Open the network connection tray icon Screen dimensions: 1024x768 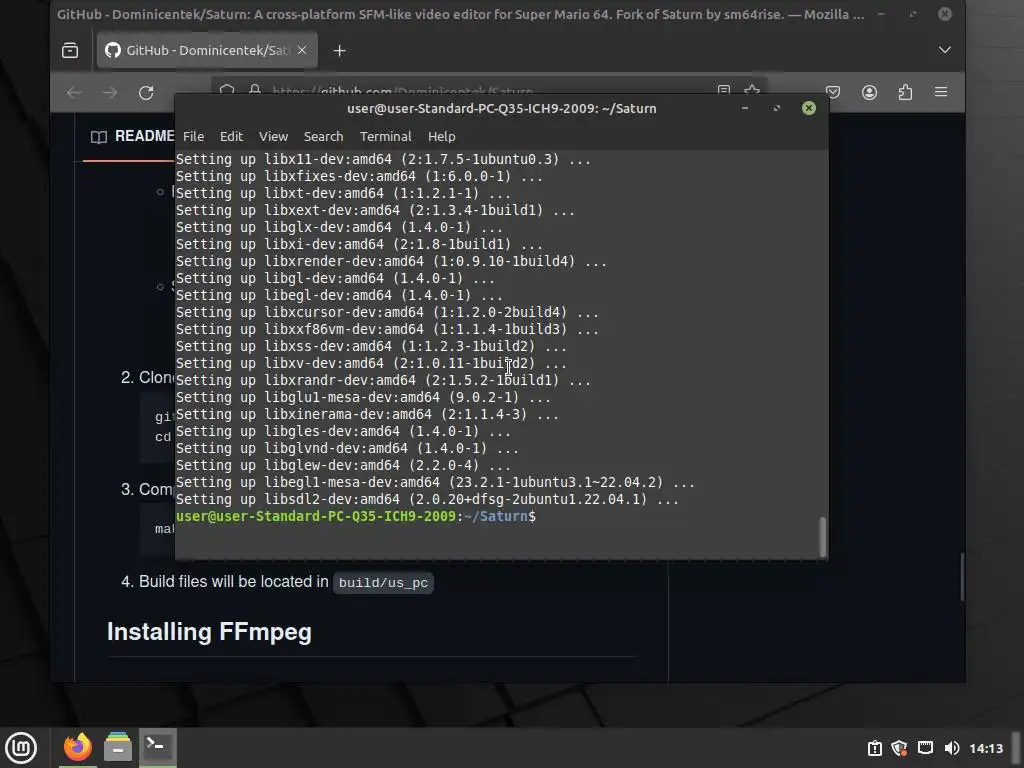coord(925,748)
